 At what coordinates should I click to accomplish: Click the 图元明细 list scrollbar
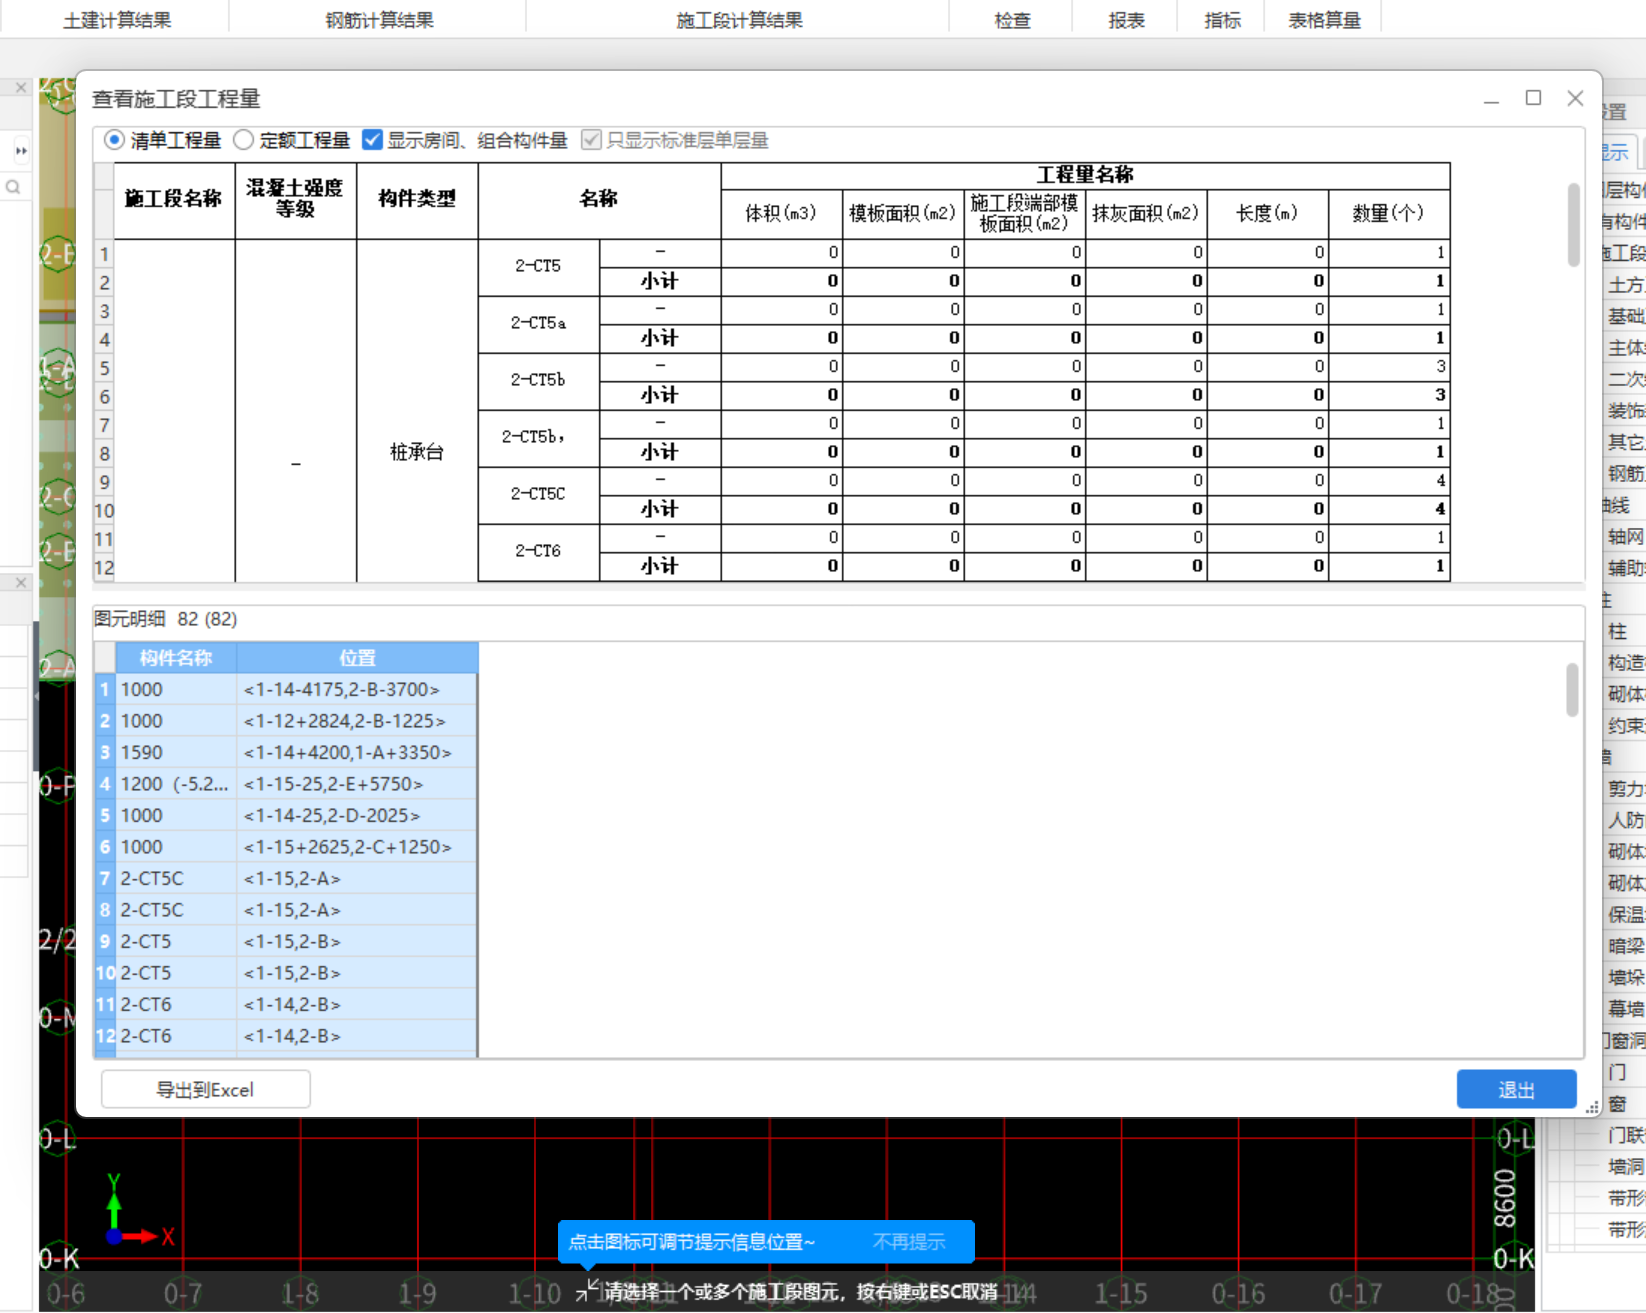[x=1572, y=689]
